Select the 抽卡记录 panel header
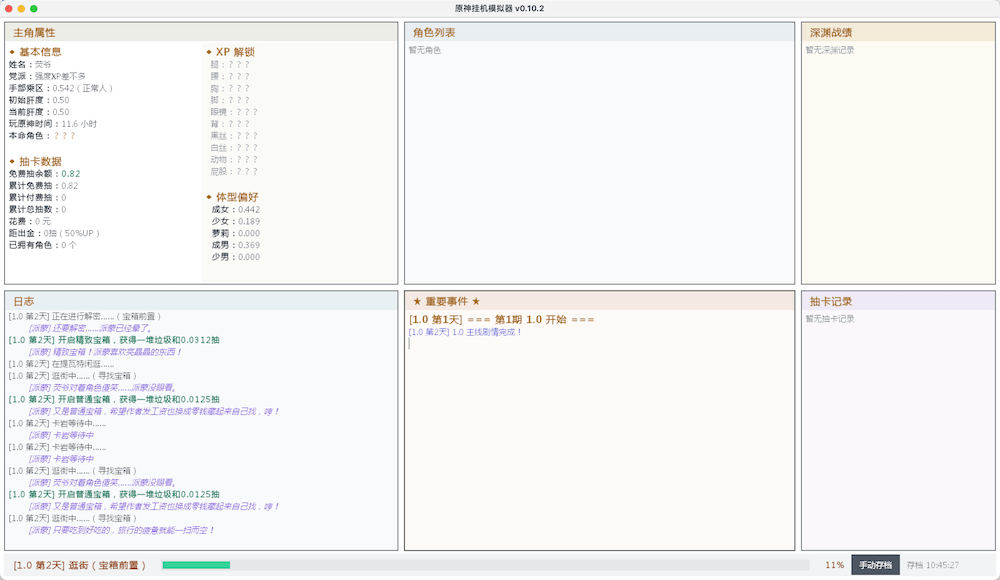Screen dimensions: 1000x580 898,301
